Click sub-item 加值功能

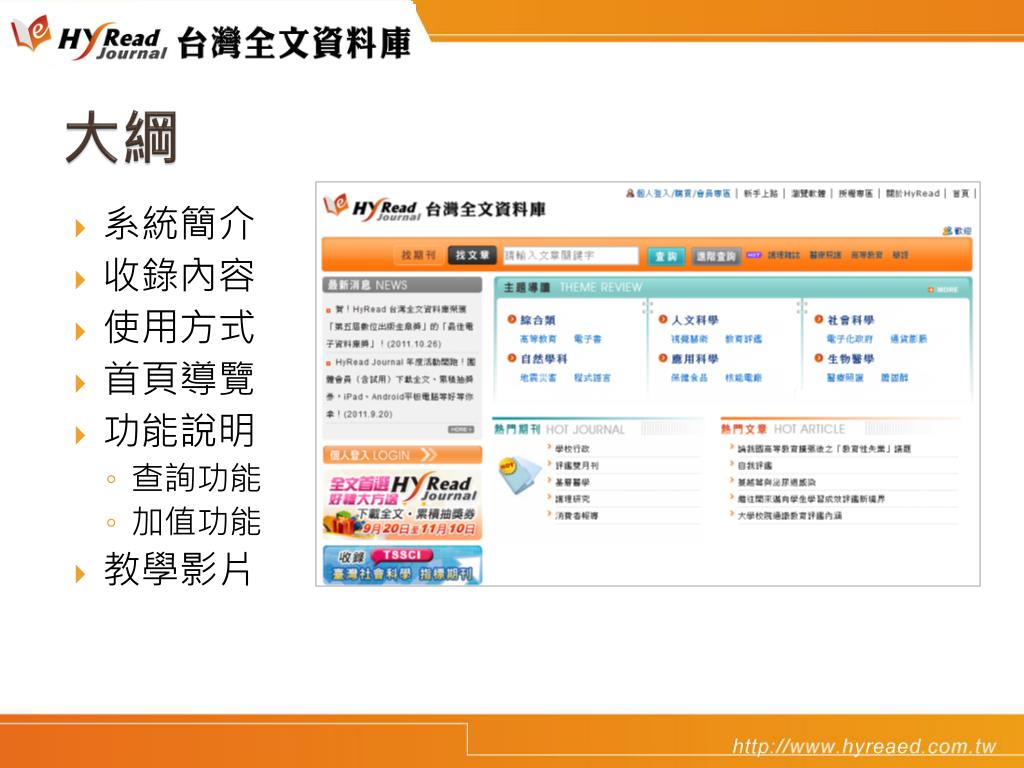pos(196,522)
